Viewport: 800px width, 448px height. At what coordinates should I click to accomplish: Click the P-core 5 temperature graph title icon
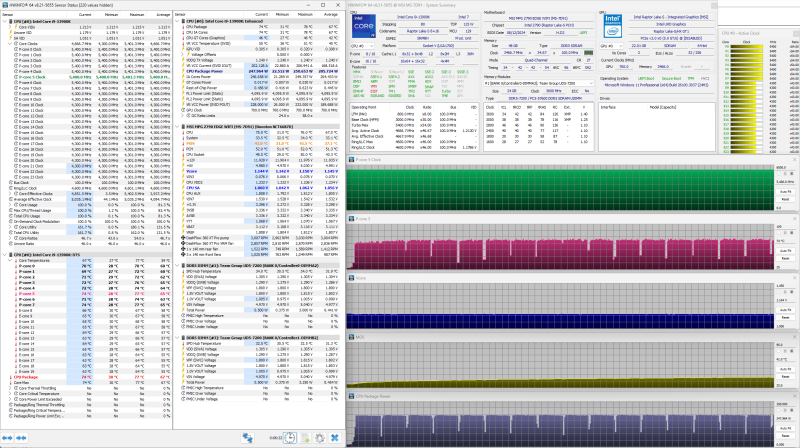[352, 218]
